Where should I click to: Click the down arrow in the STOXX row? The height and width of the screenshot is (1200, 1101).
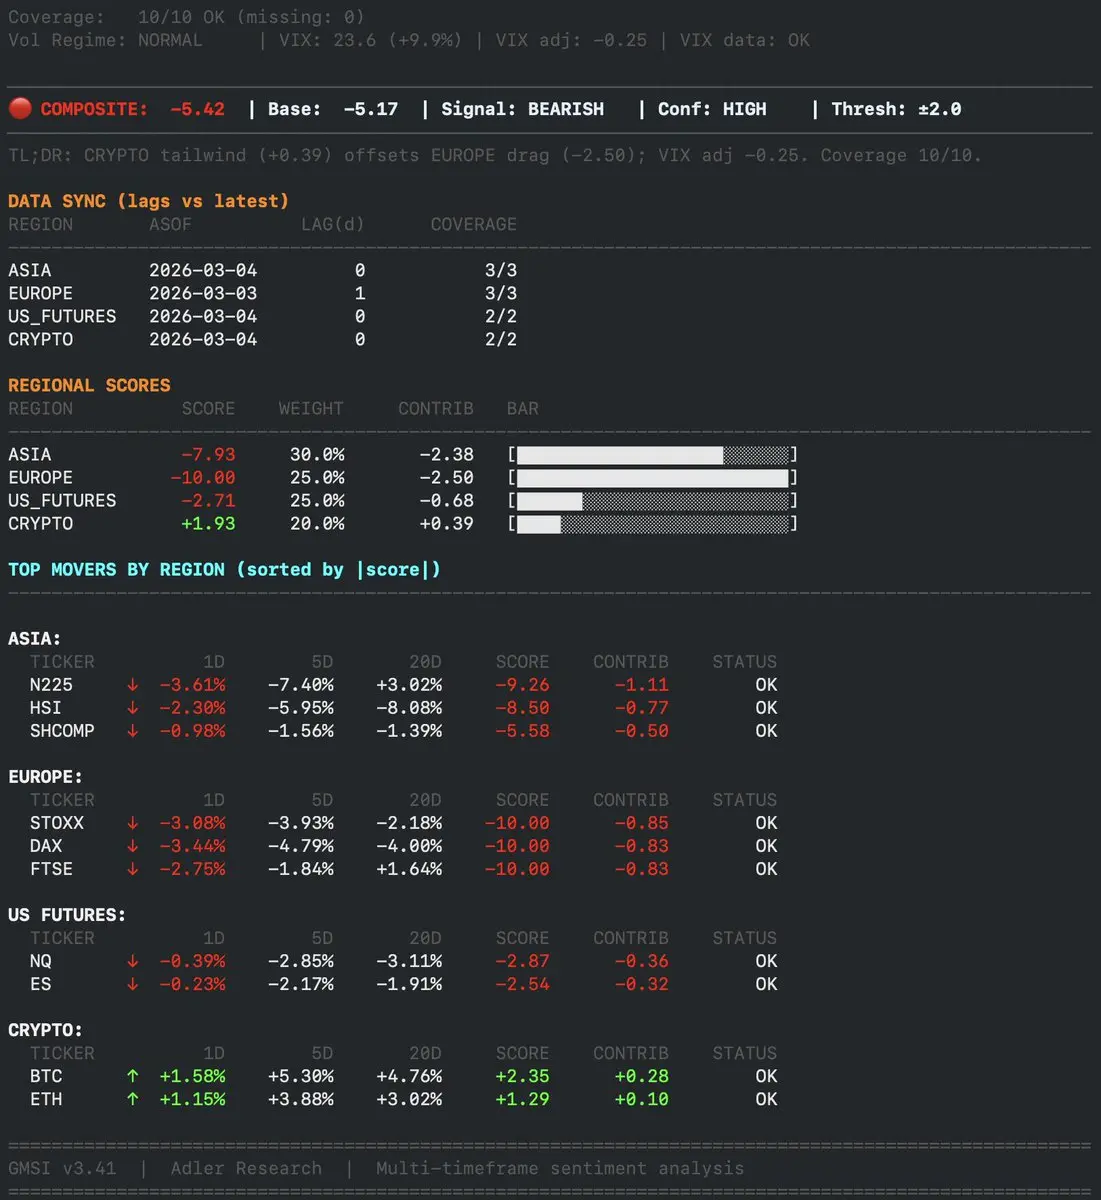pos(132,823)
